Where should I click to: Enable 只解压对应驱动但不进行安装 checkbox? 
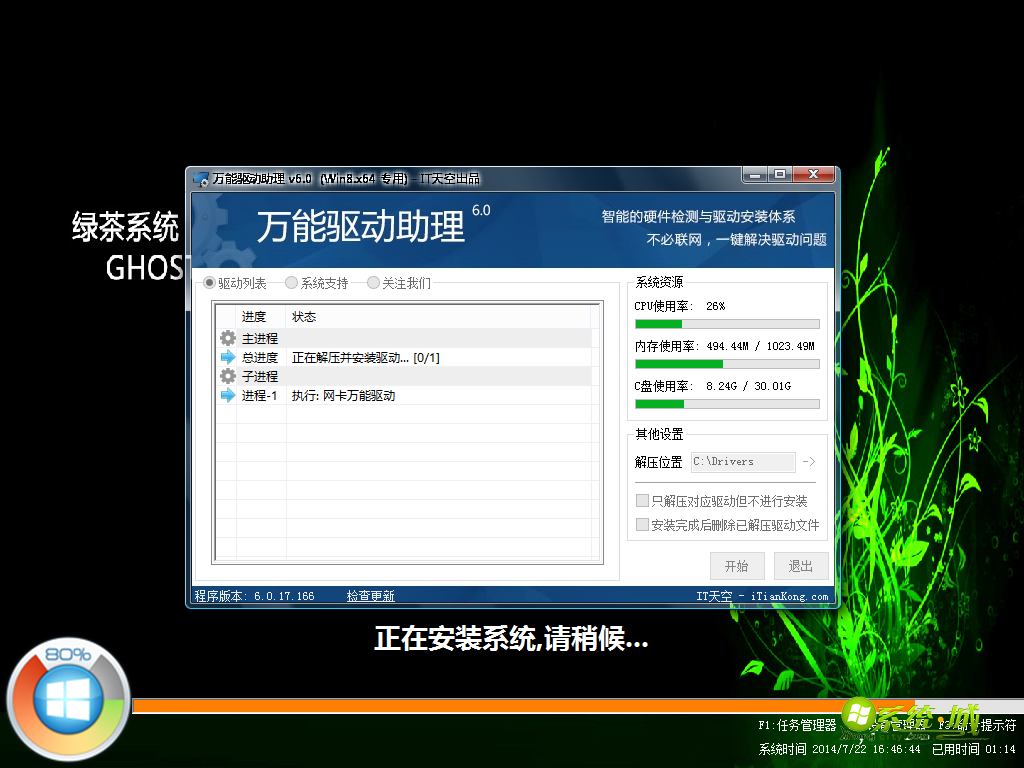[x=644, y=501]
